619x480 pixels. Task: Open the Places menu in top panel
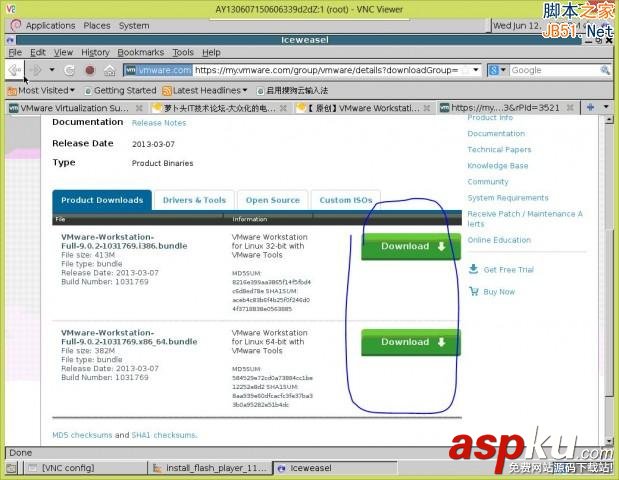(x=97, y=26)
